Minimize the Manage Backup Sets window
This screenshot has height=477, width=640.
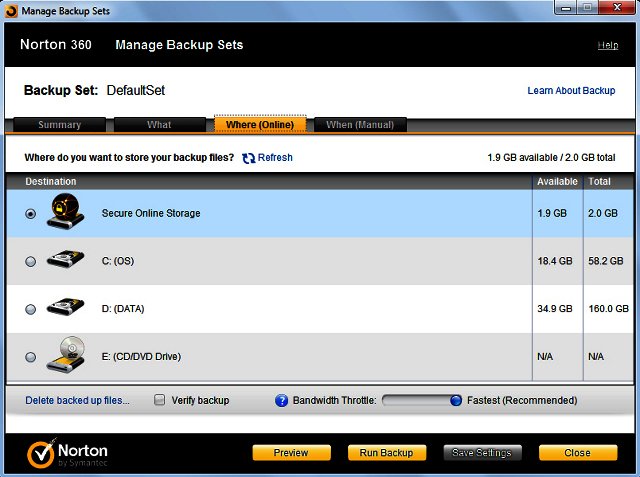(566, 8)
